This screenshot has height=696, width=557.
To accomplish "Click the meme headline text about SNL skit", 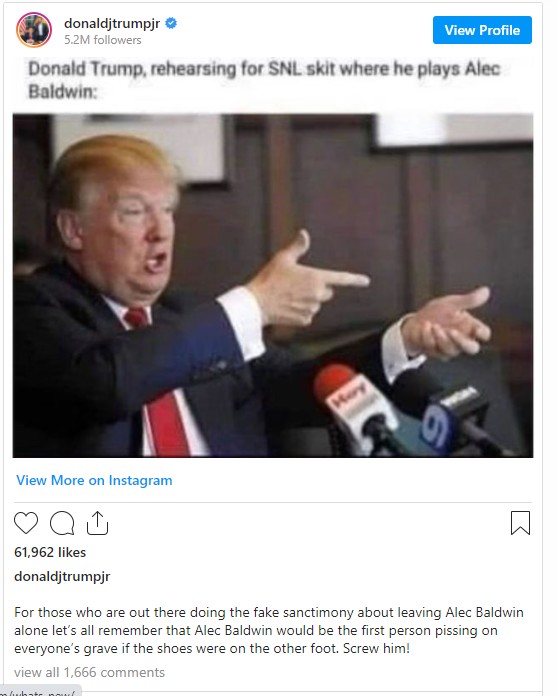I will 265,80.
